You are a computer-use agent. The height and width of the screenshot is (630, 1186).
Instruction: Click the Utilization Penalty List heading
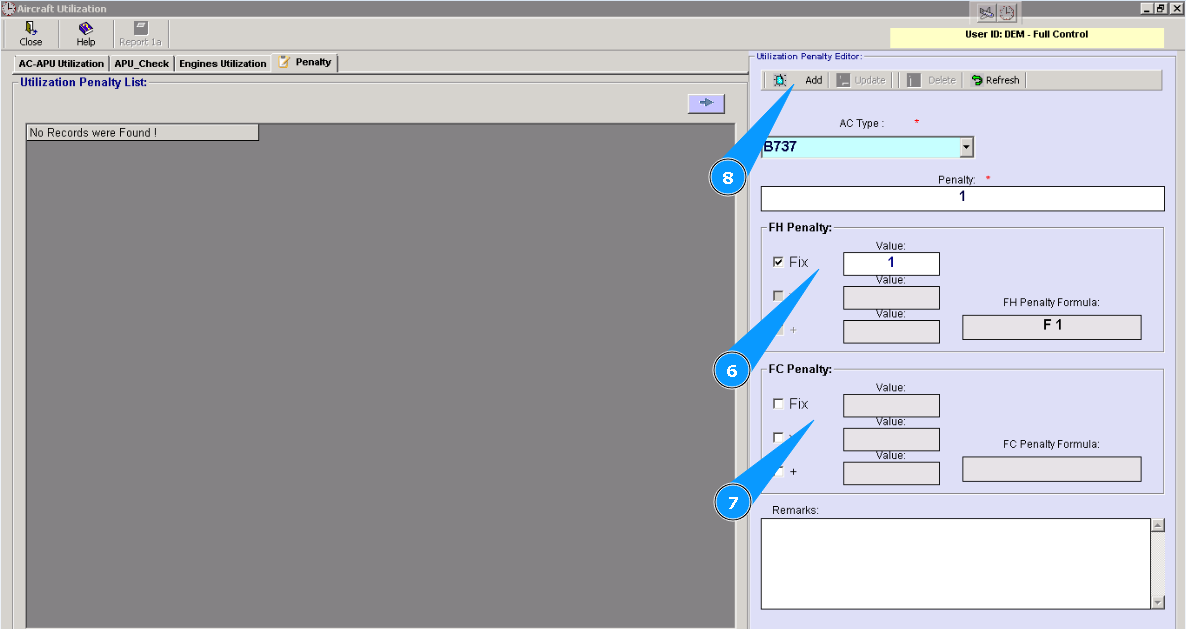point(83,82)
